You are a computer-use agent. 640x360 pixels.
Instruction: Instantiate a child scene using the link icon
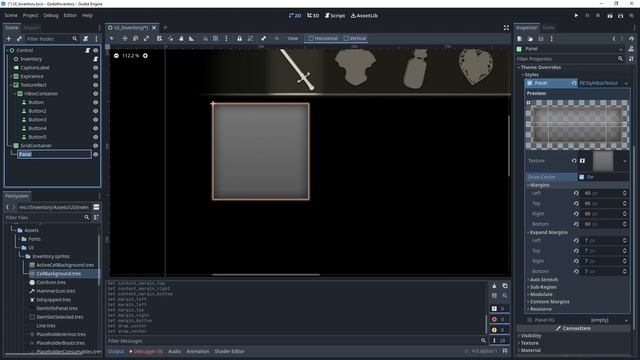pos(19,39)
